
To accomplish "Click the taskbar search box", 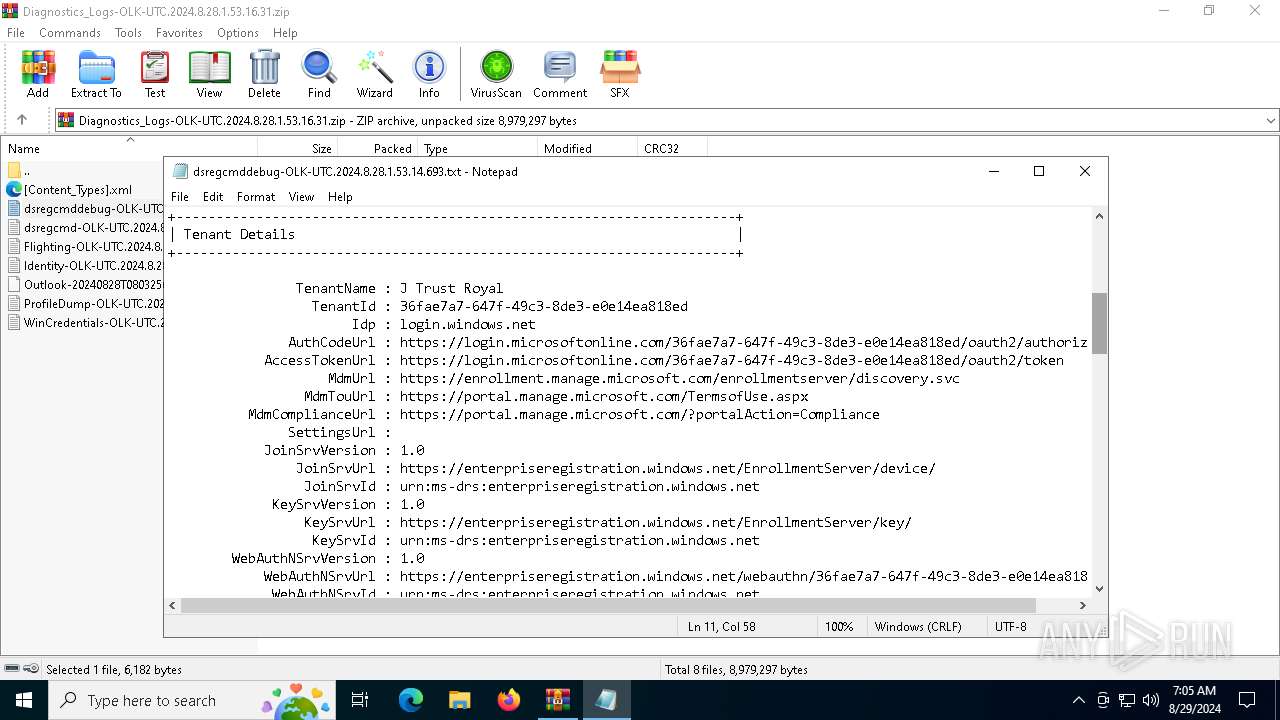I will pos(192,700).
